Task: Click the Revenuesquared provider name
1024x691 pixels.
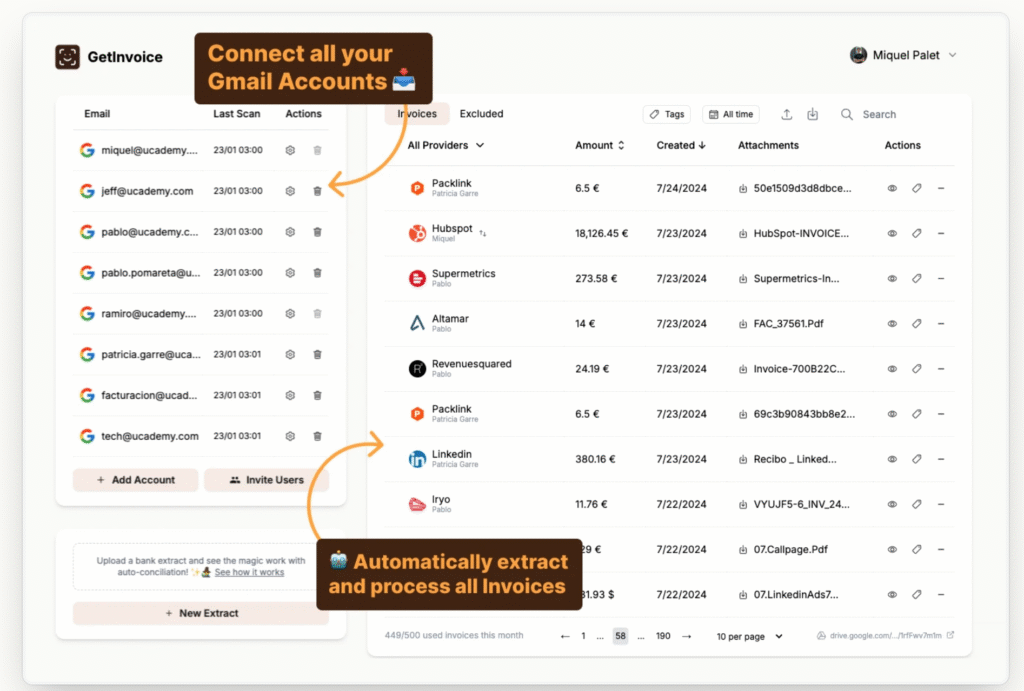Action: (472, 364)
